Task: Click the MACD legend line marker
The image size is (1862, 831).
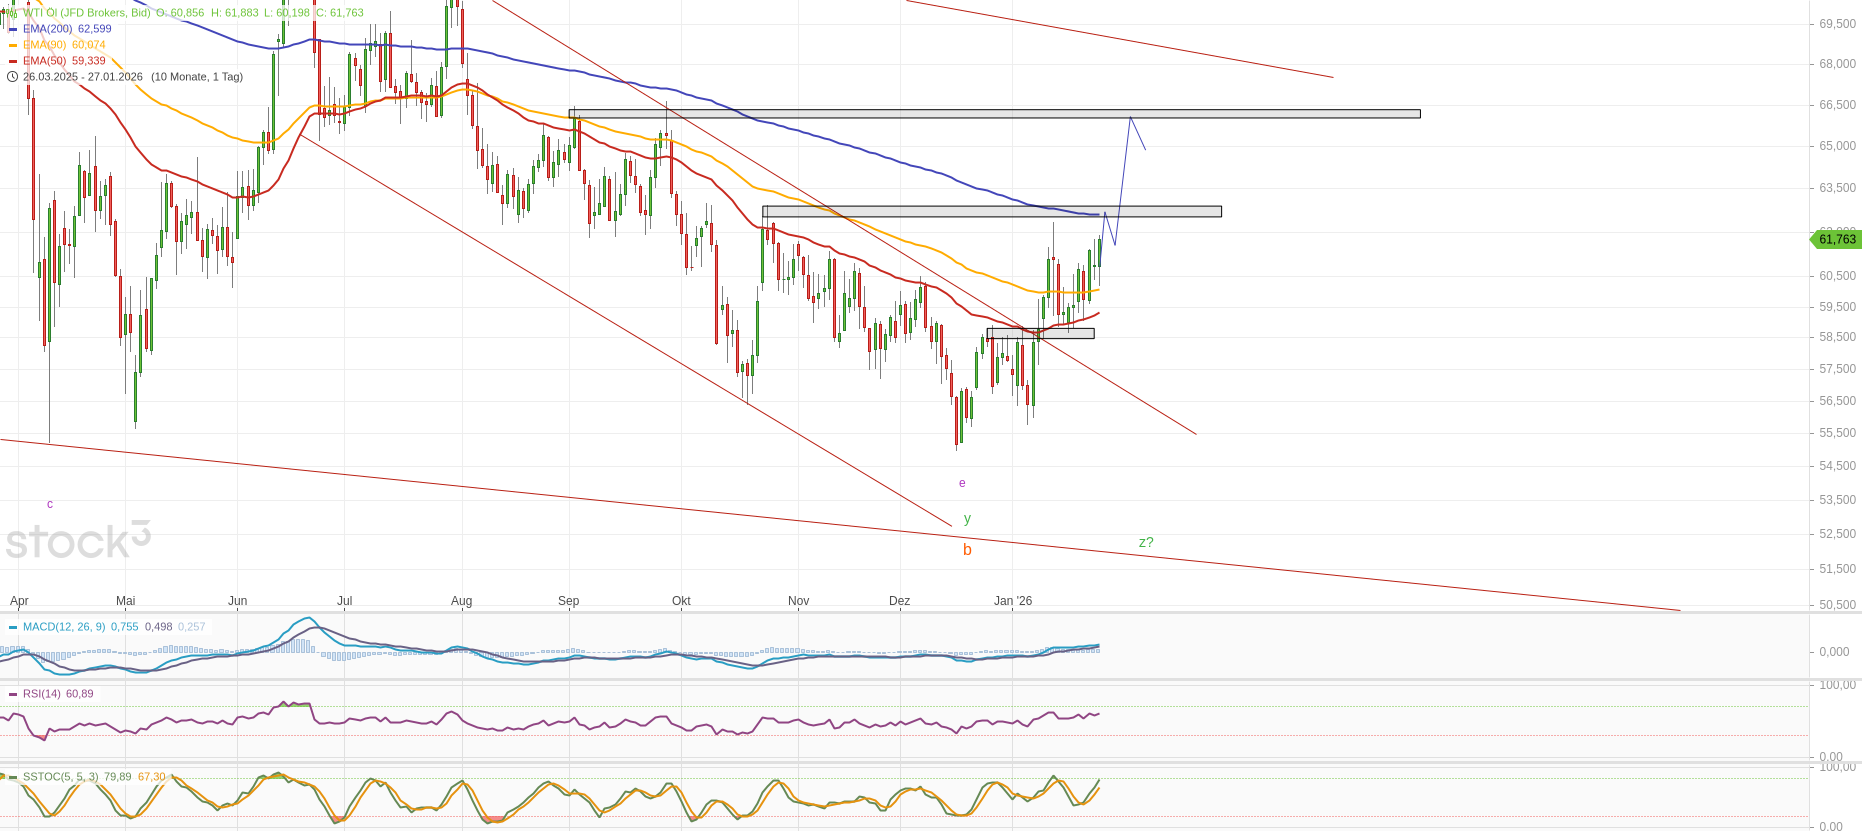Action: pyautogui.click(x=13, y=627)
